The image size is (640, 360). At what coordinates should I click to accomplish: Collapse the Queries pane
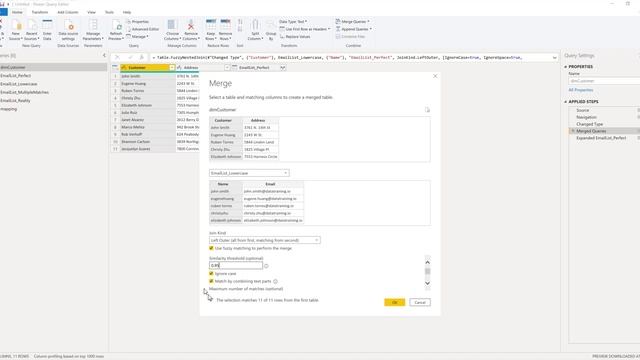(x=104, y=56)
